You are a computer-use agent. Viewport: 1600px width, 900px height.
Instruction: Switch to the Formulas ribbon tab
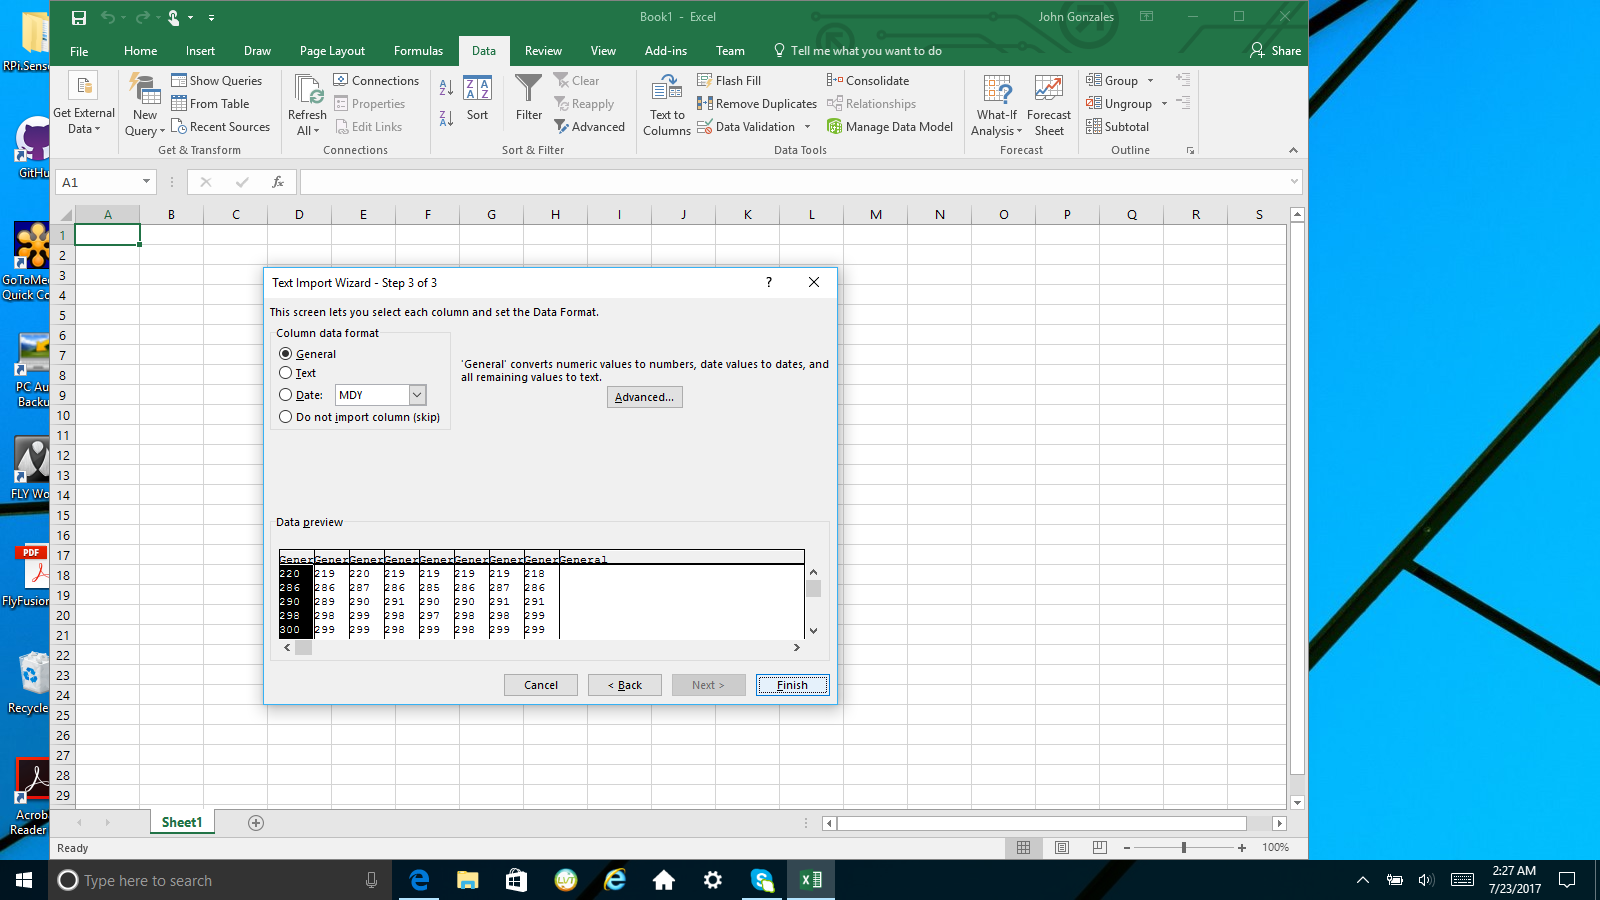[418, 50]
